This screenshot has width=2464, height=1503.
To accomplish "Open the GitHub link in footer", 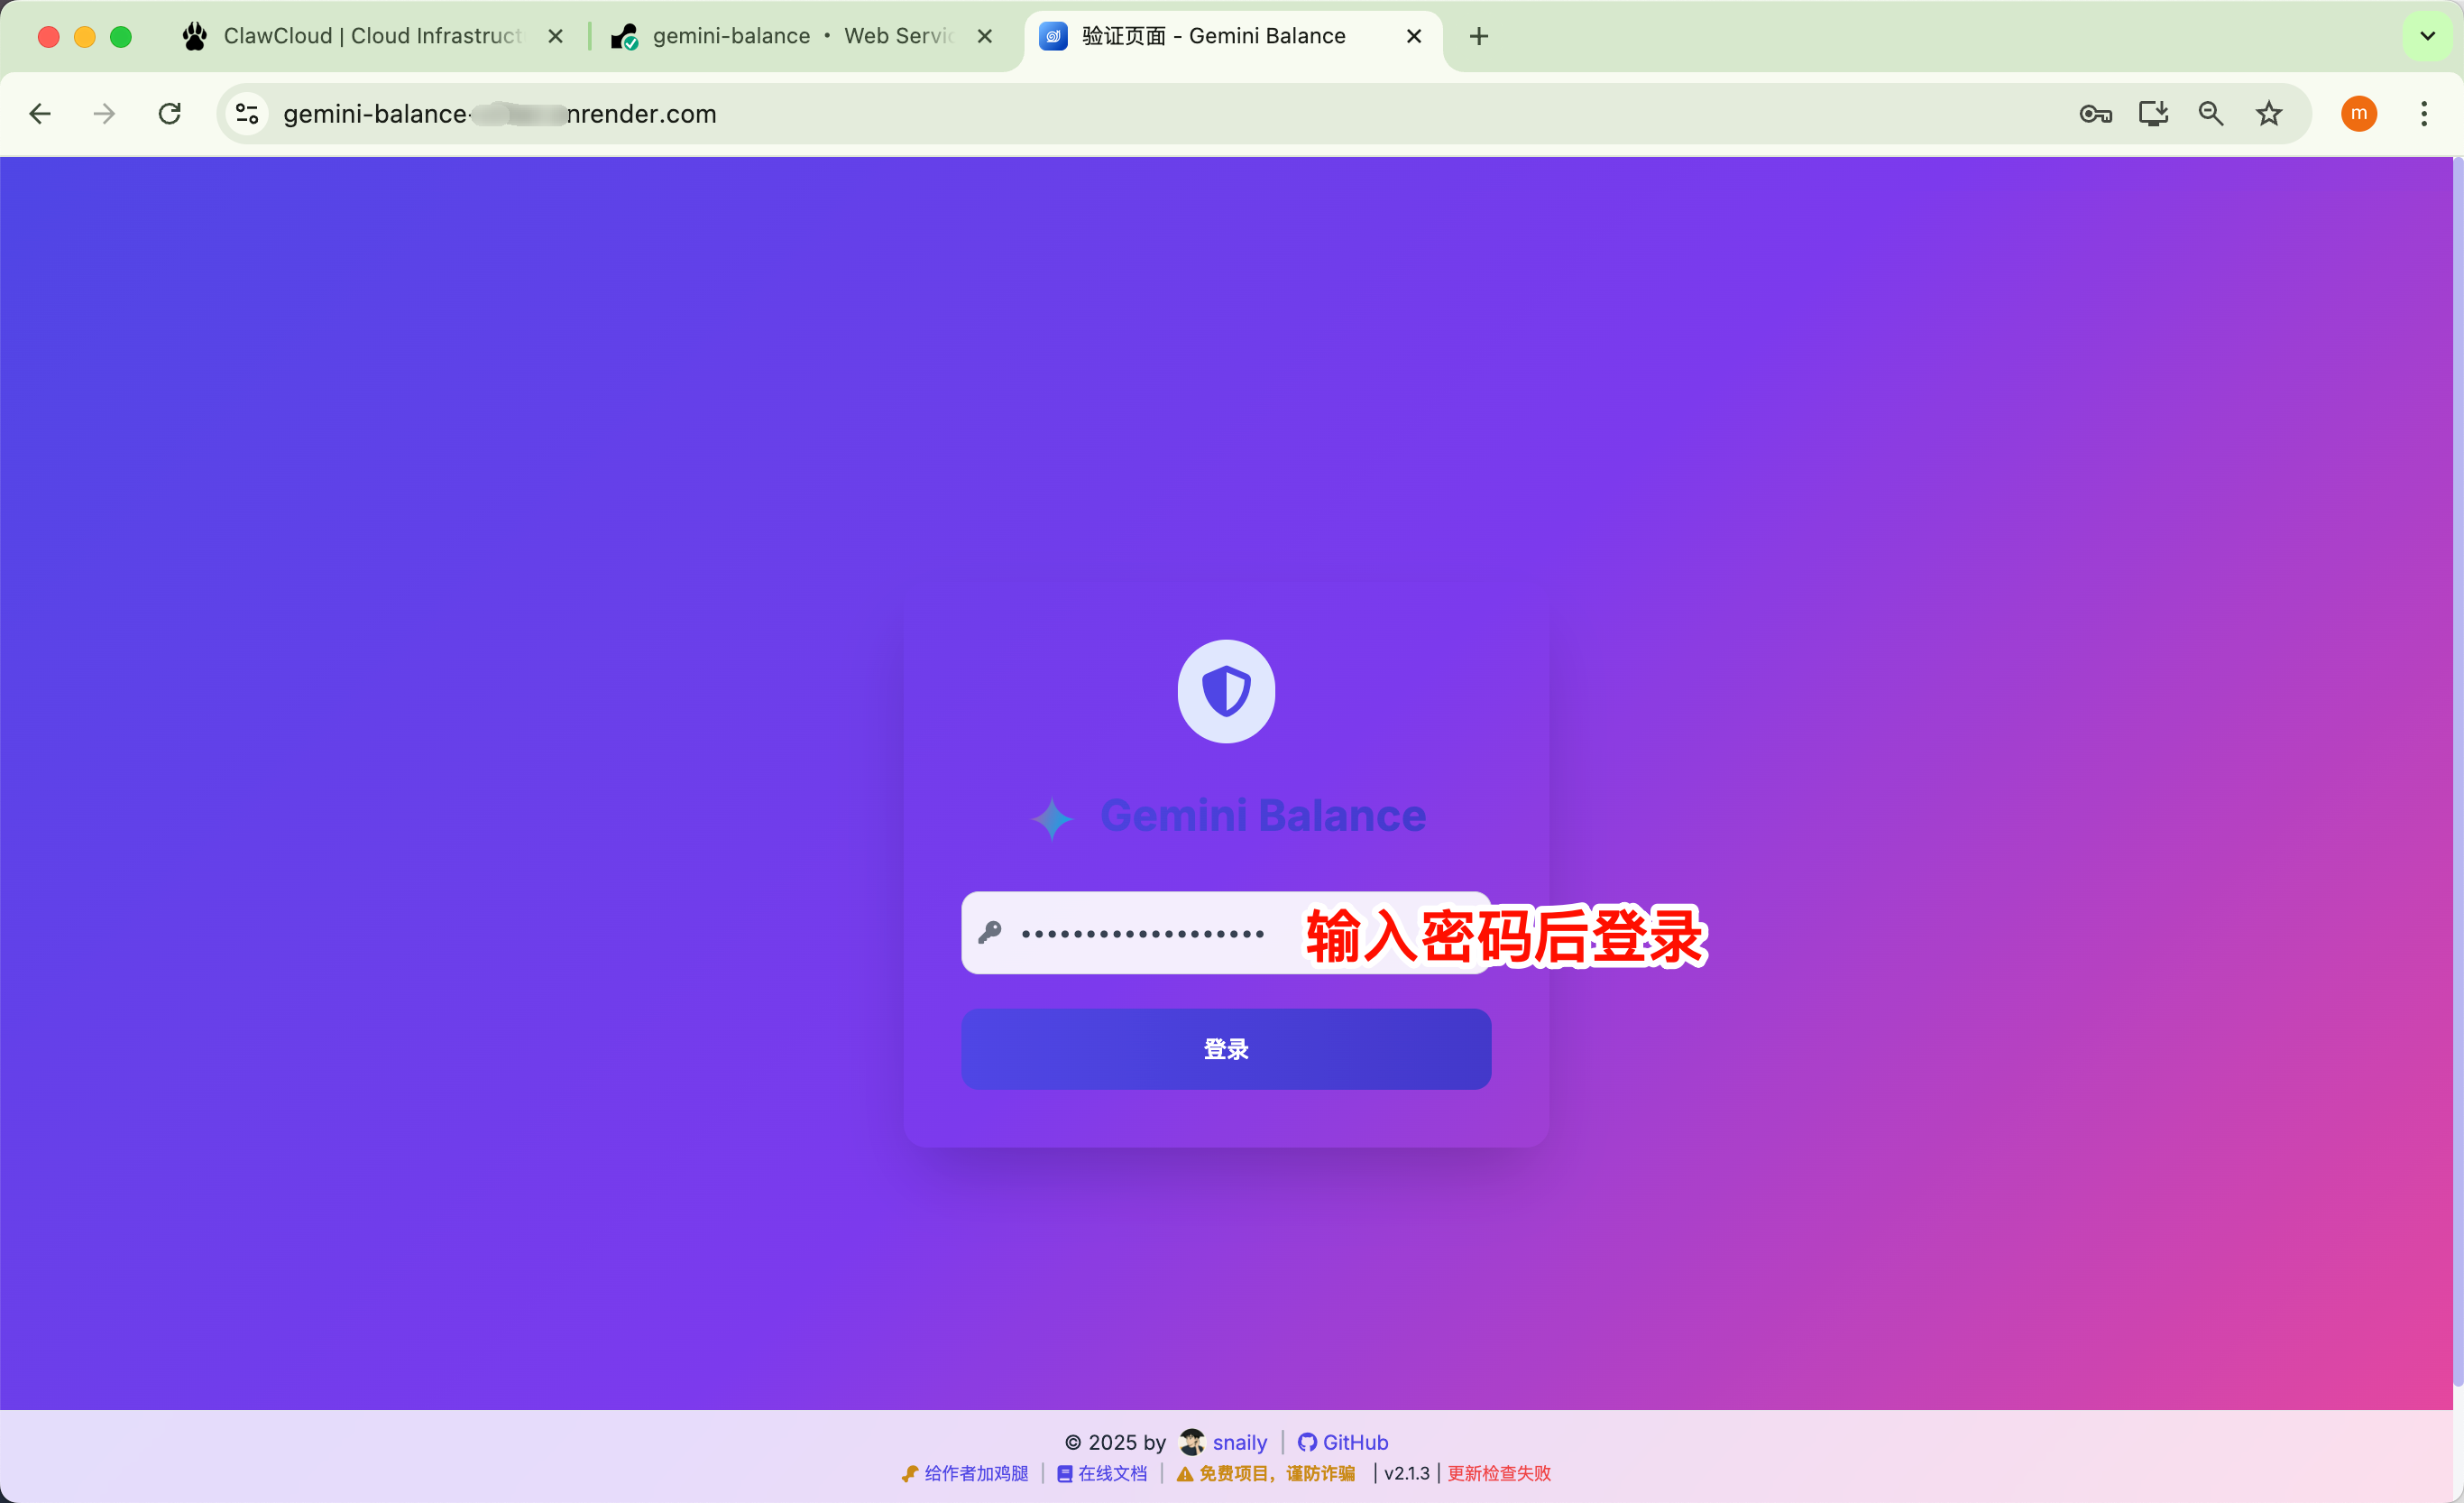I will 1343,1442.
